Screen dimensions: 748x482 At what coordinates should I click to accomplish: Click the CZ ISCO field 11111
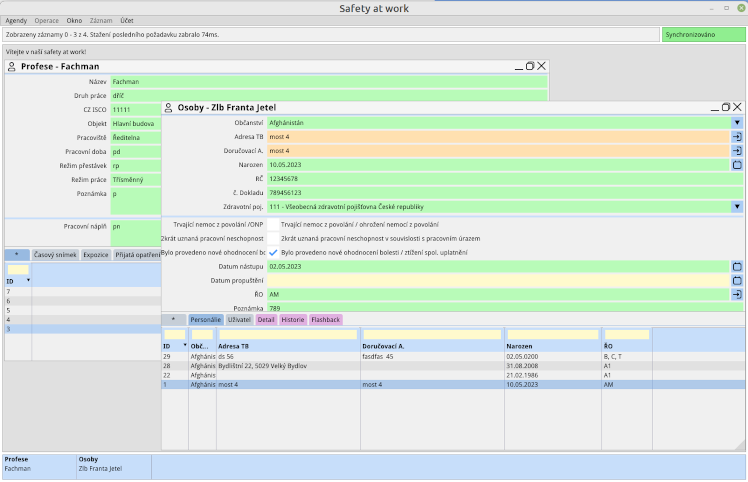[x=136, y=110]
